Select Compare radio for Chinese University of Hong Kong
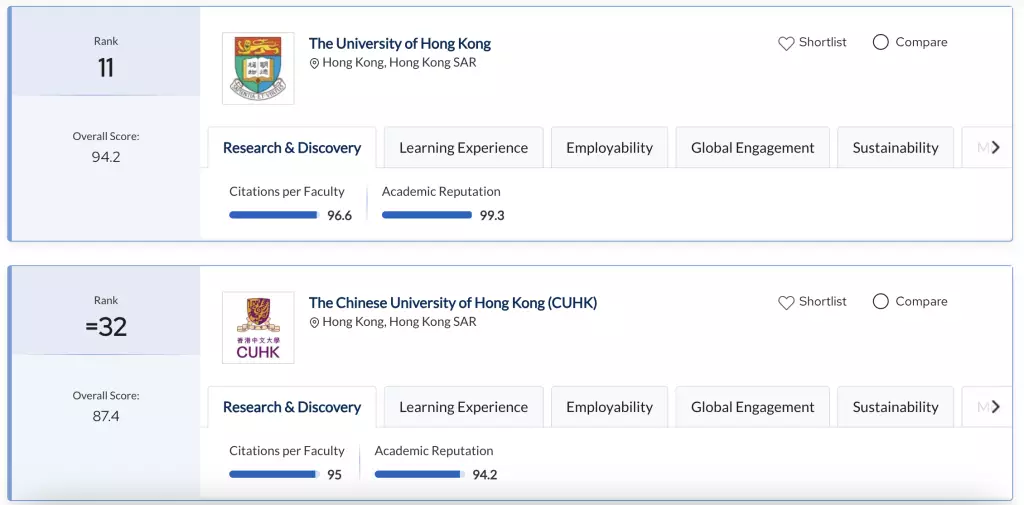The width and height of the screenshot is (1024, 505). pyautogui.click(x=880, y=302)
